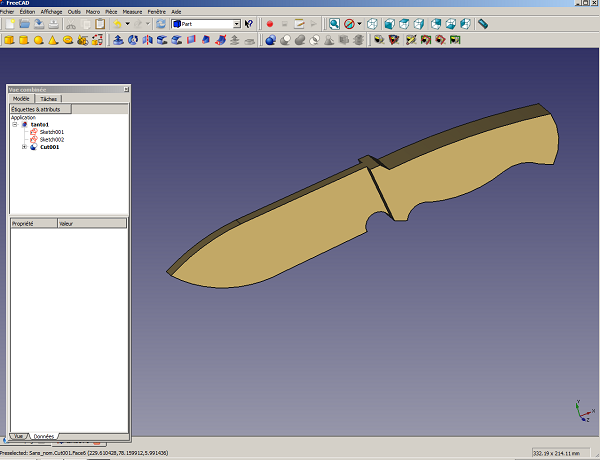This screenshot has height=460, width=600.
Task: Run a boolean operation on shapes
Action: [x=271, y=40]
